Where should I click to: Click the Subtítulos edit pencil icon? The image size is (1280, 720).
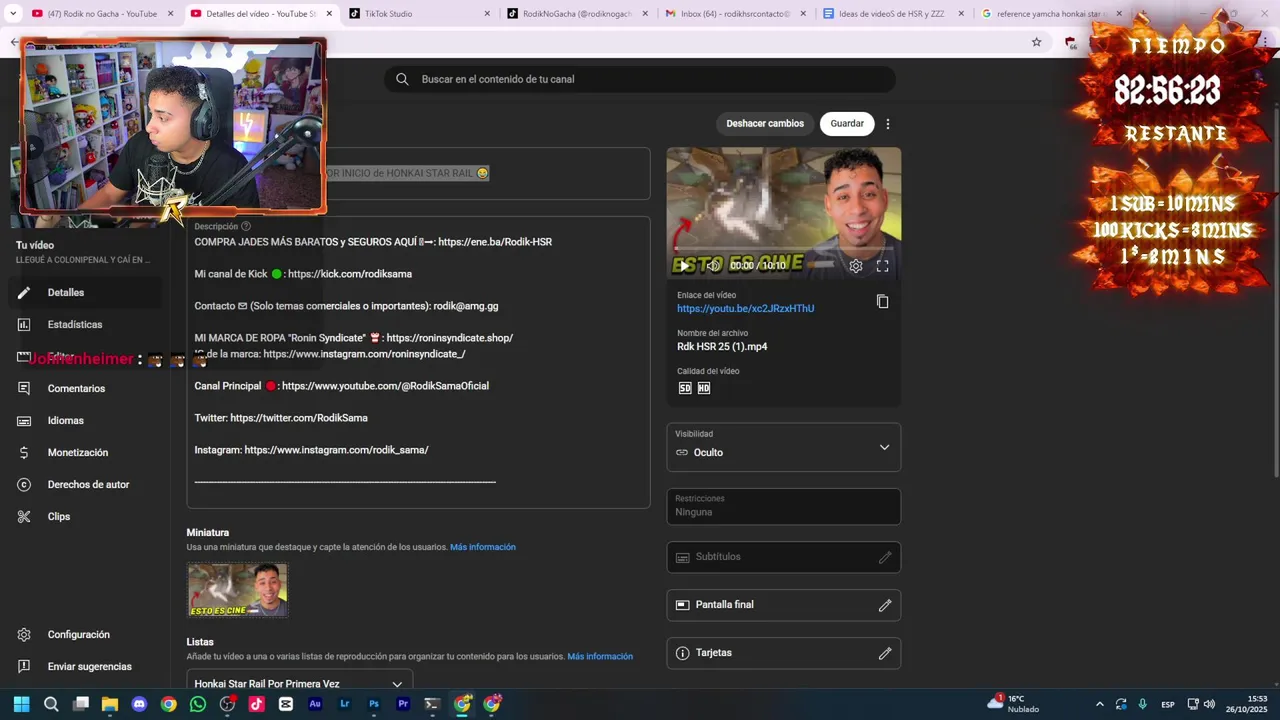[x=885, y=557]
